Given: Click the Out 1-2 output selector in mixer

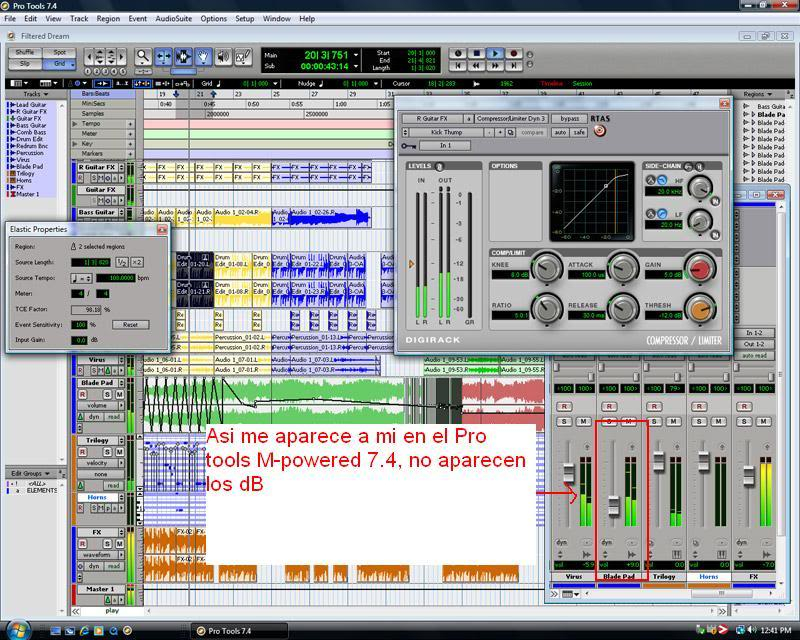Looking at the screenshot, I should coord(754,344).
